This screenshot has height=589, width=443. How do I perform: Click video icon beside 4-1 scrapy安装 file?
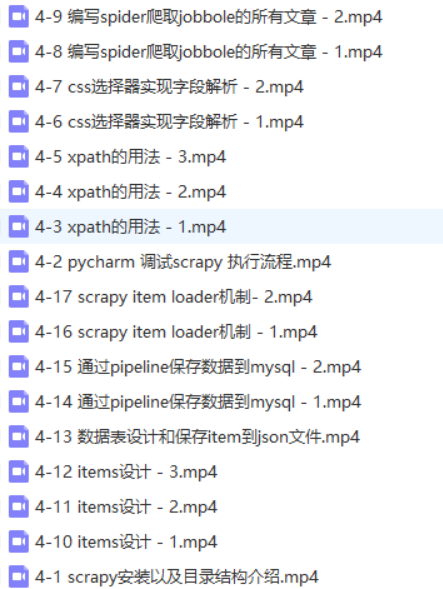pyautogui.click(x=19, y=577)
